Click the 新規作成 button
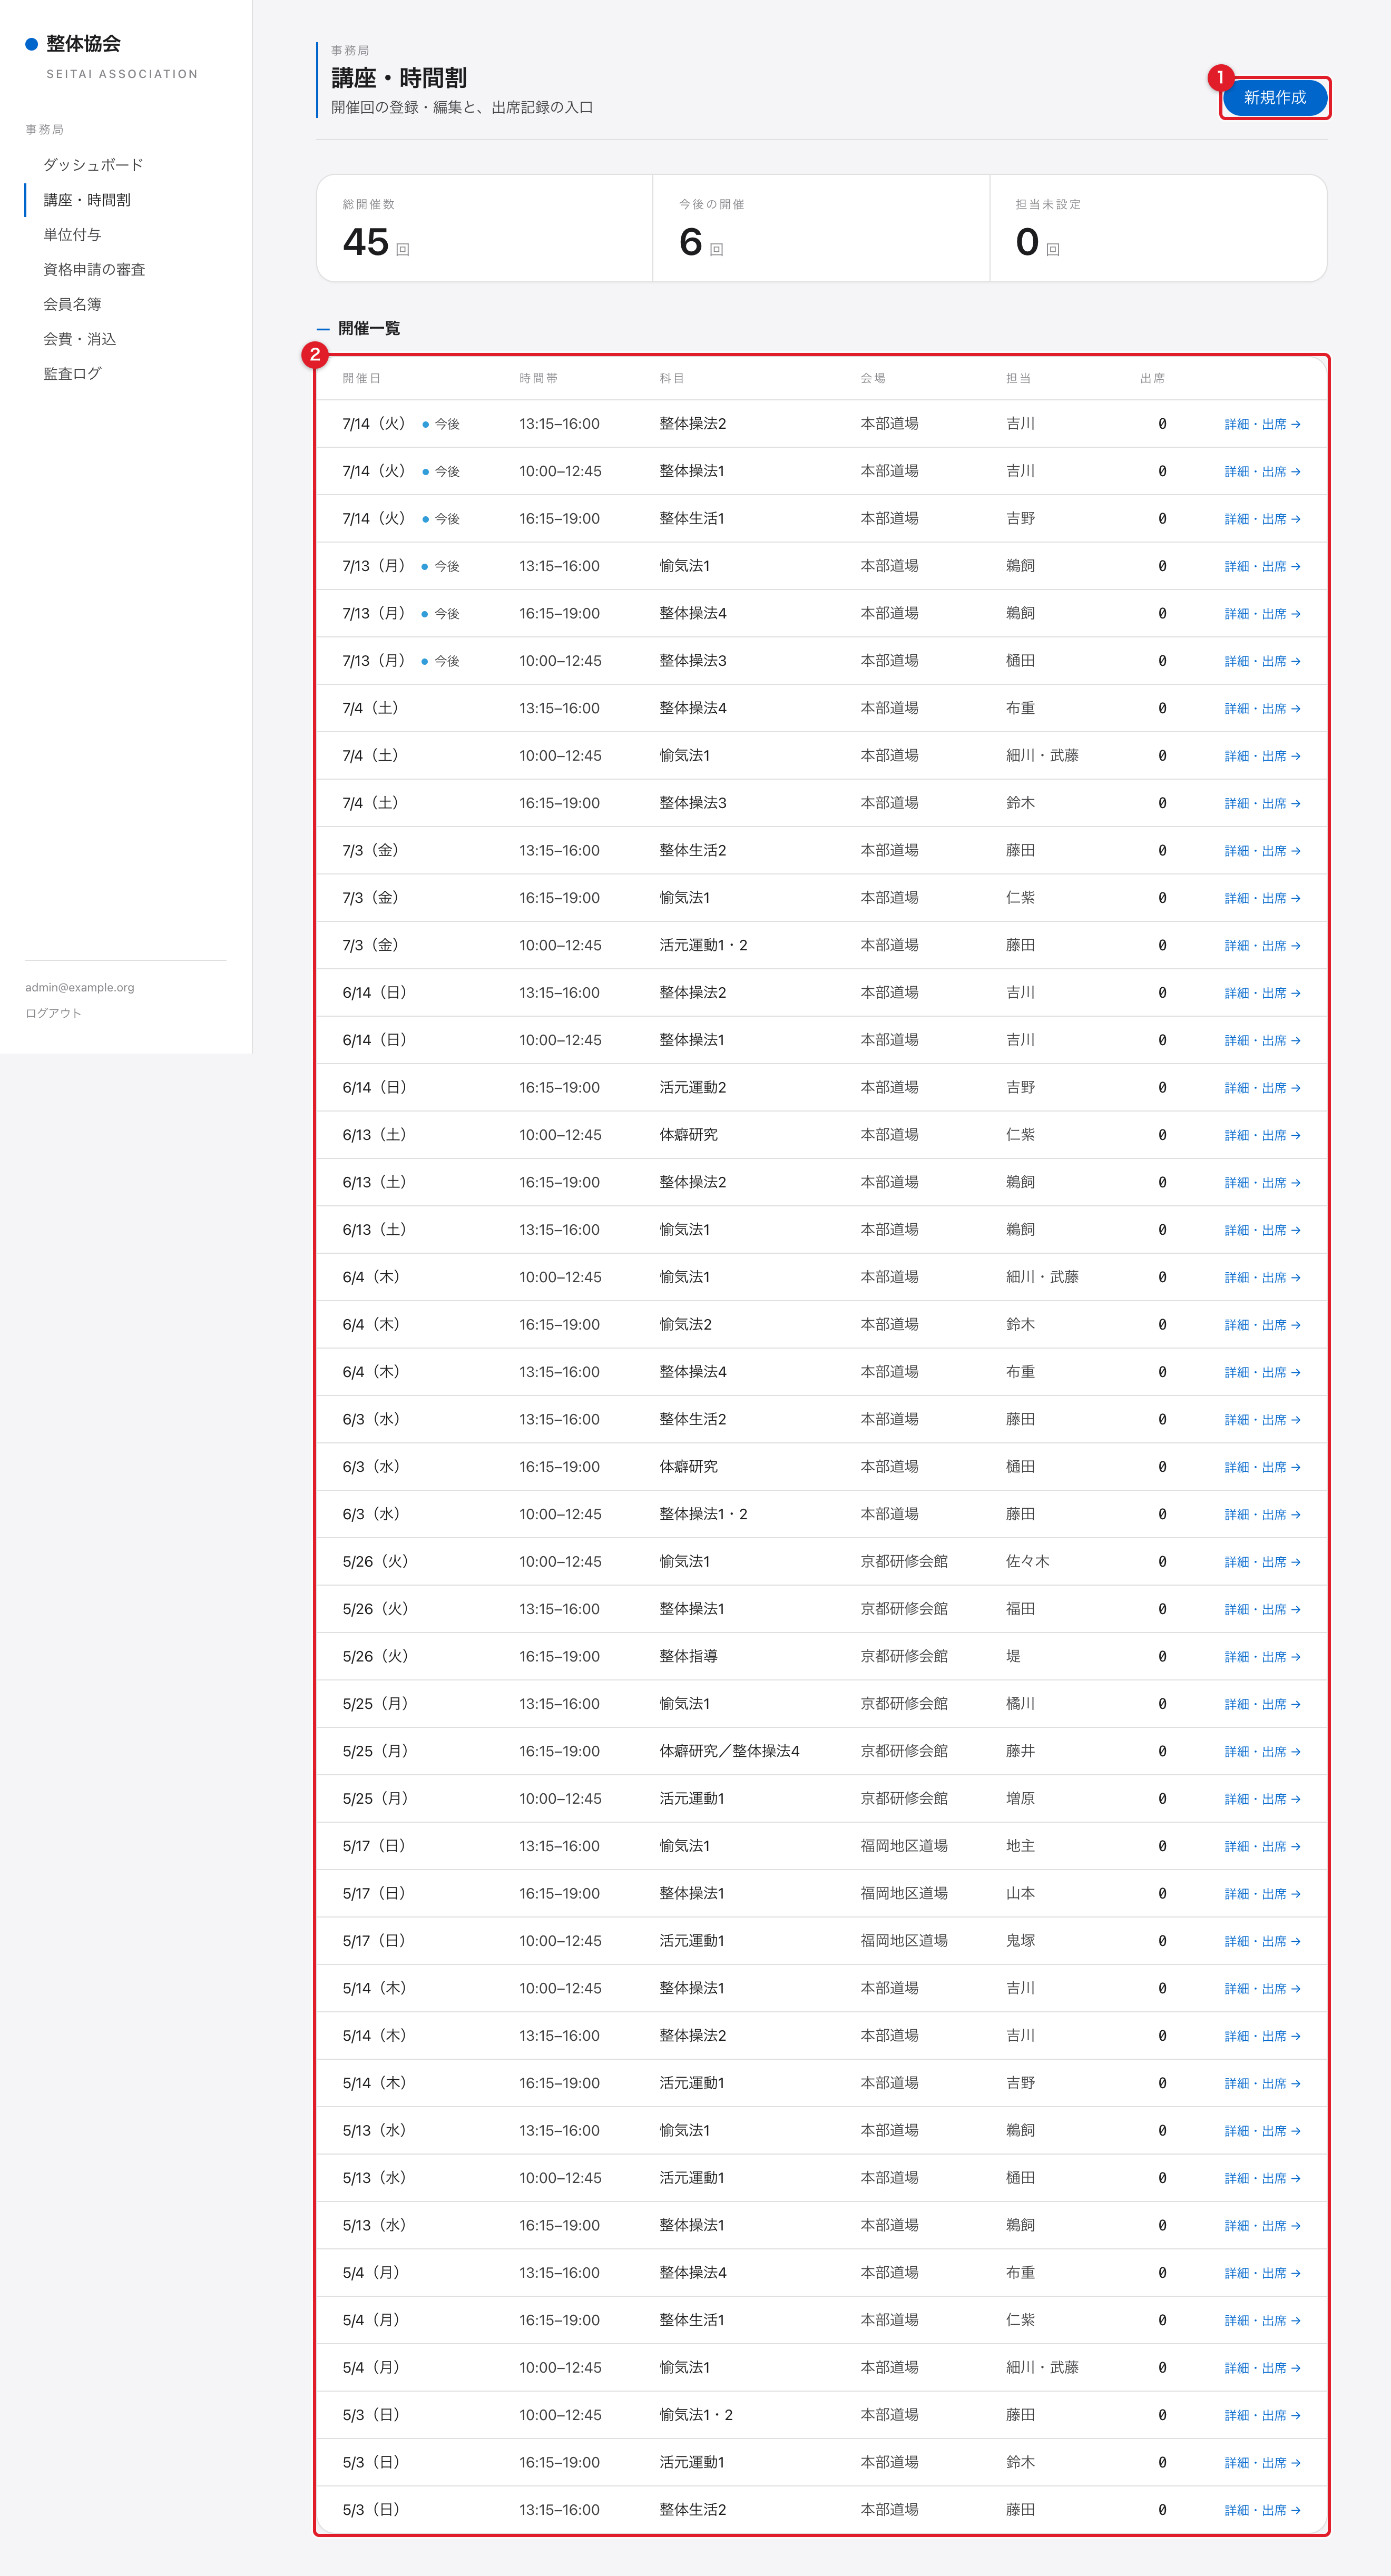The width and height of the screenshot is (1391, 2576). 1274,98
